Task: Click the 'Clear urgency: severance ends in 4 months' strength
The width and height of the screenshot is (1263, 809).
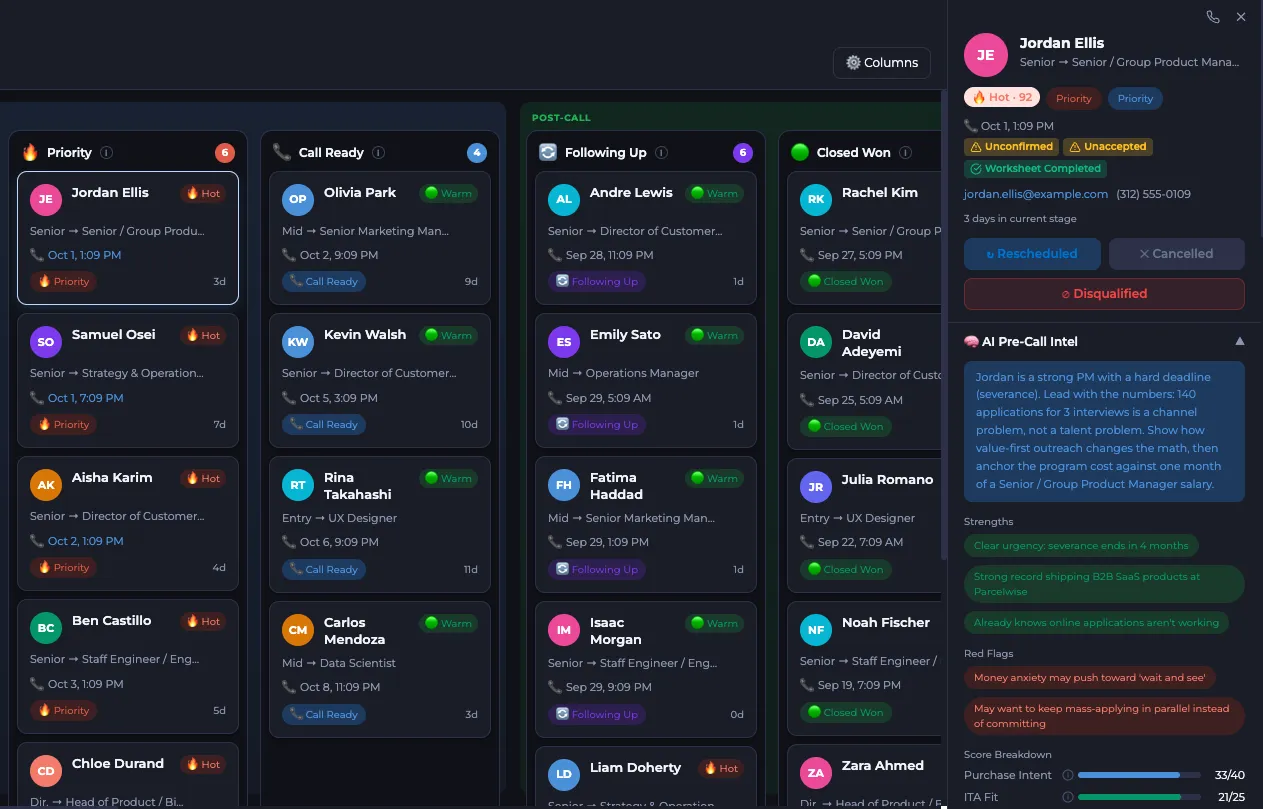Action: 1081,546
